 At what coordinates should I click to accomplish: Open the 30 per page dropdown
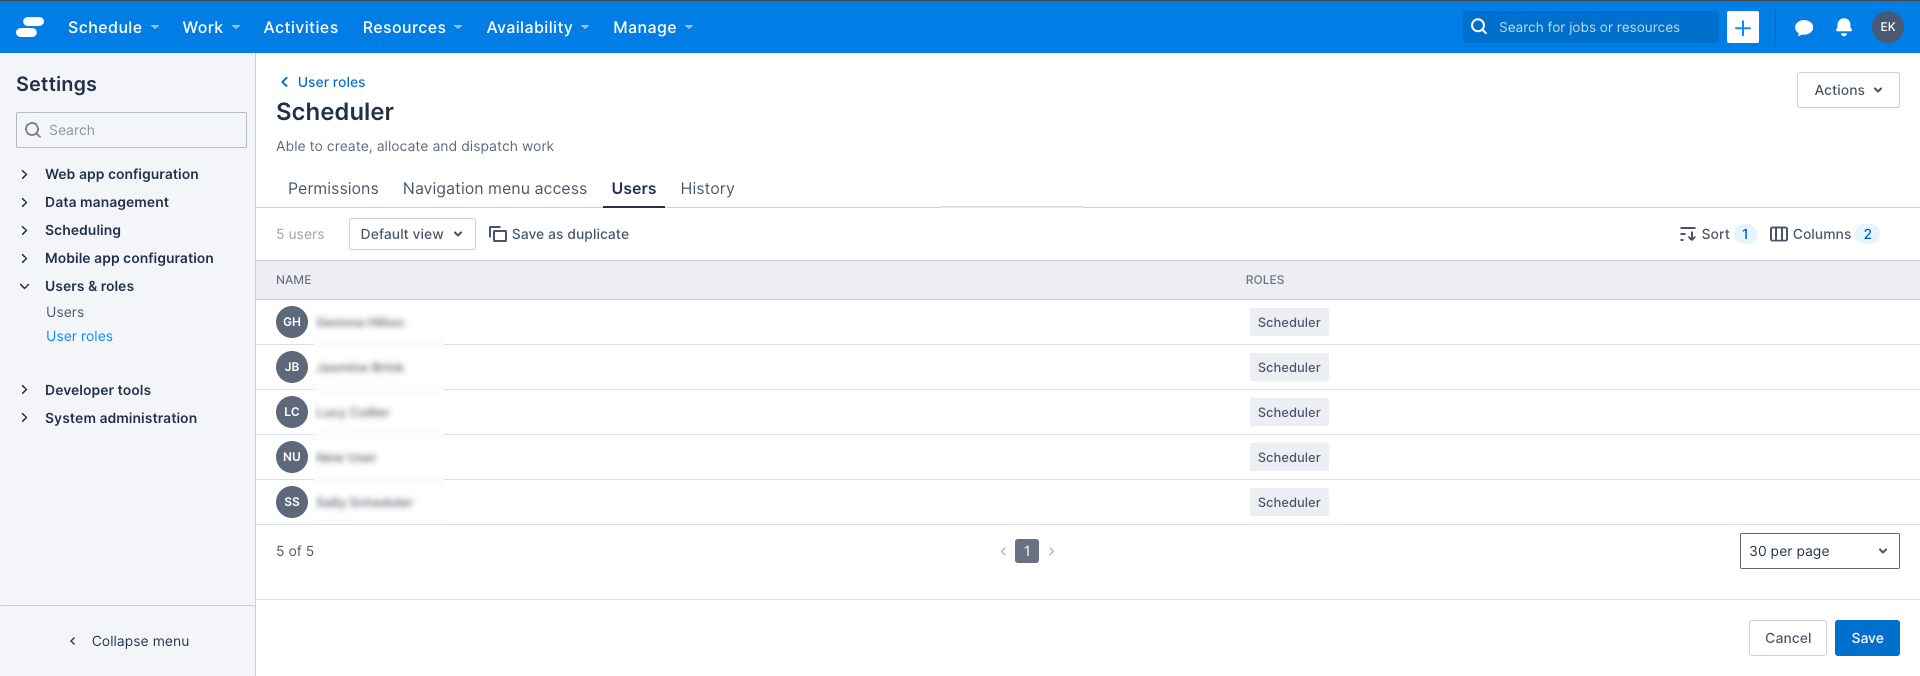coord(1819,551)
